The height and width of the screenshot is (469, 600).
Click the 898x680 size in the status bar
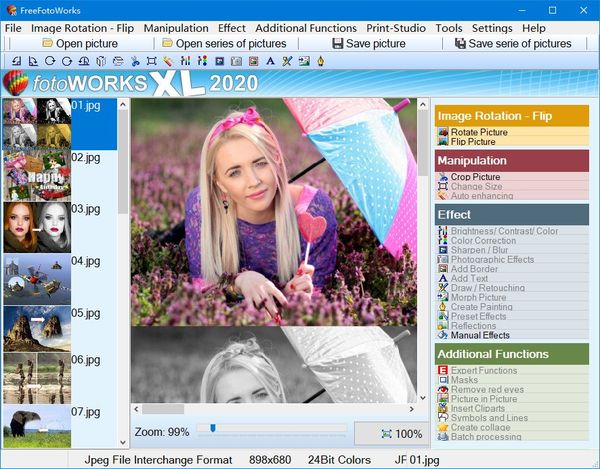[270, 460]
